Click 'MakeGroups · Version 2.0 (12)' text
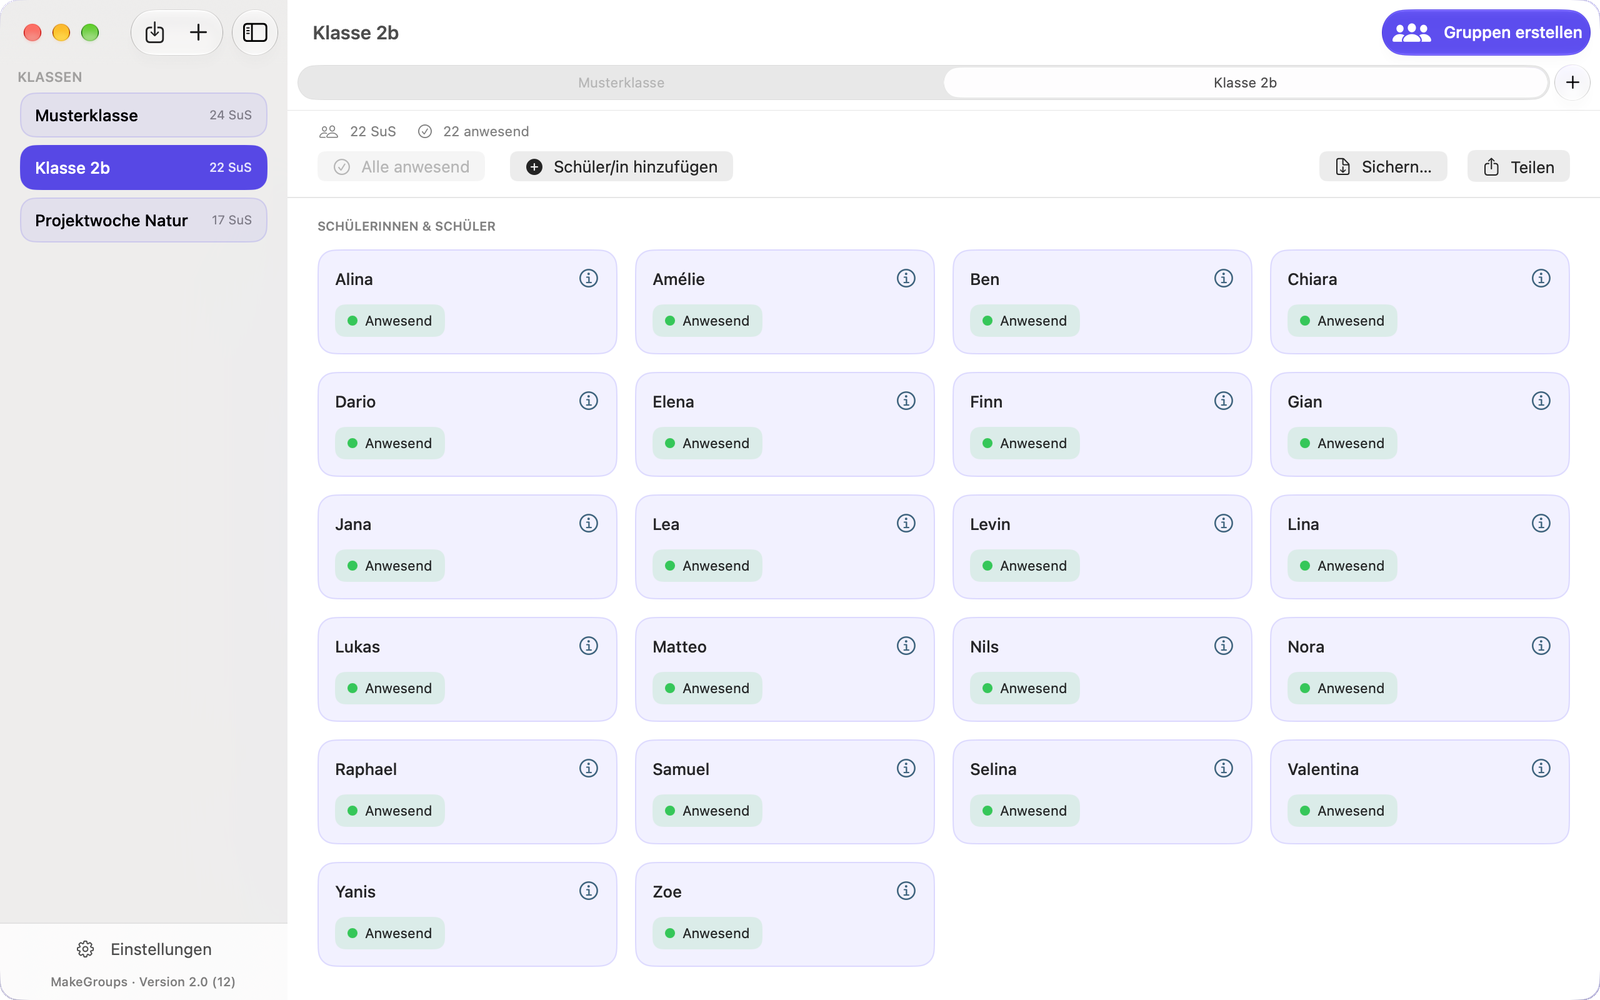 pos(143,982)
